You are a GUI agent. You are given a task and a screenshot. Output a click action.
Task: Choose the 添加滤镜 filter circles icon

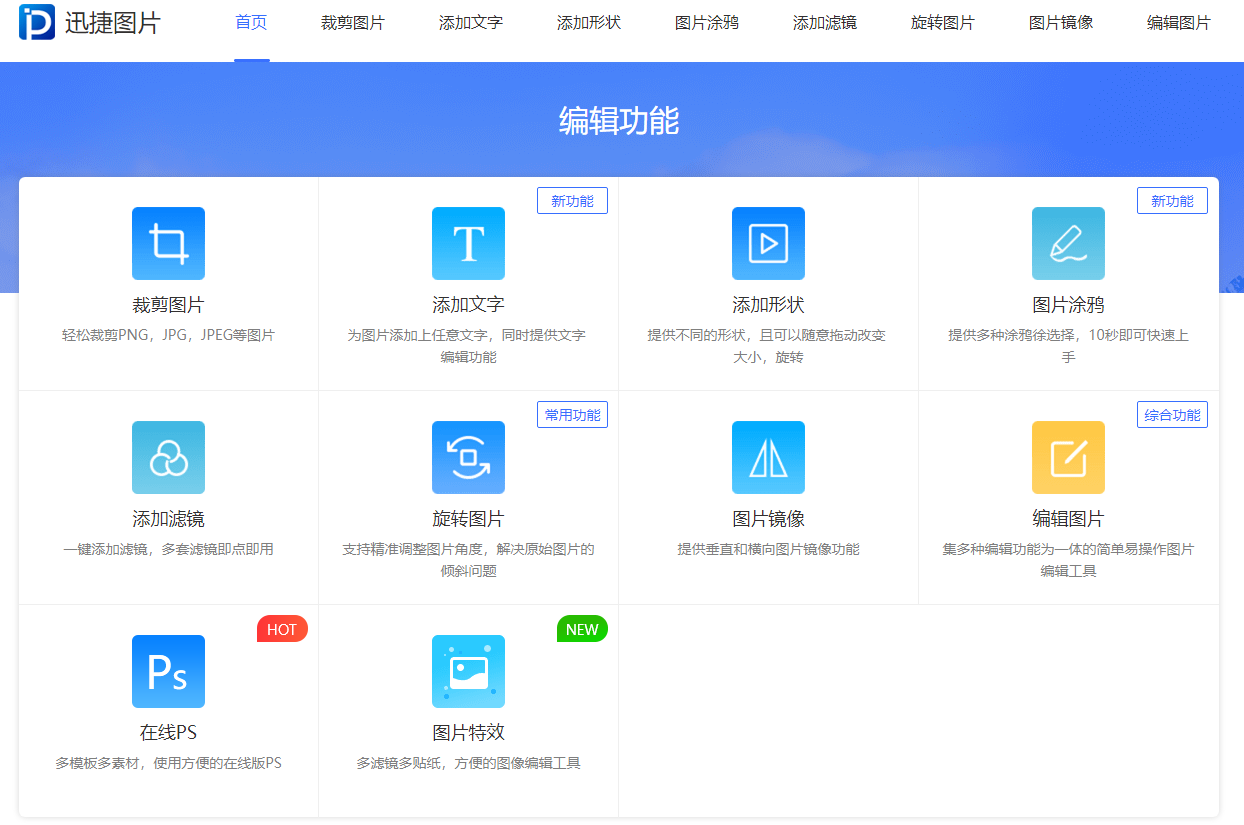pyautogui.click(x=168, y=457)
